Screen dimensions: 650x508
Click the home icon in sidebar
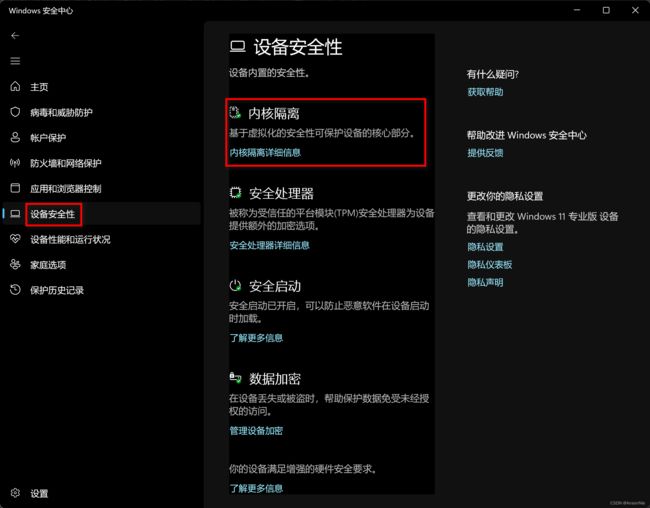tap(15, 86)
